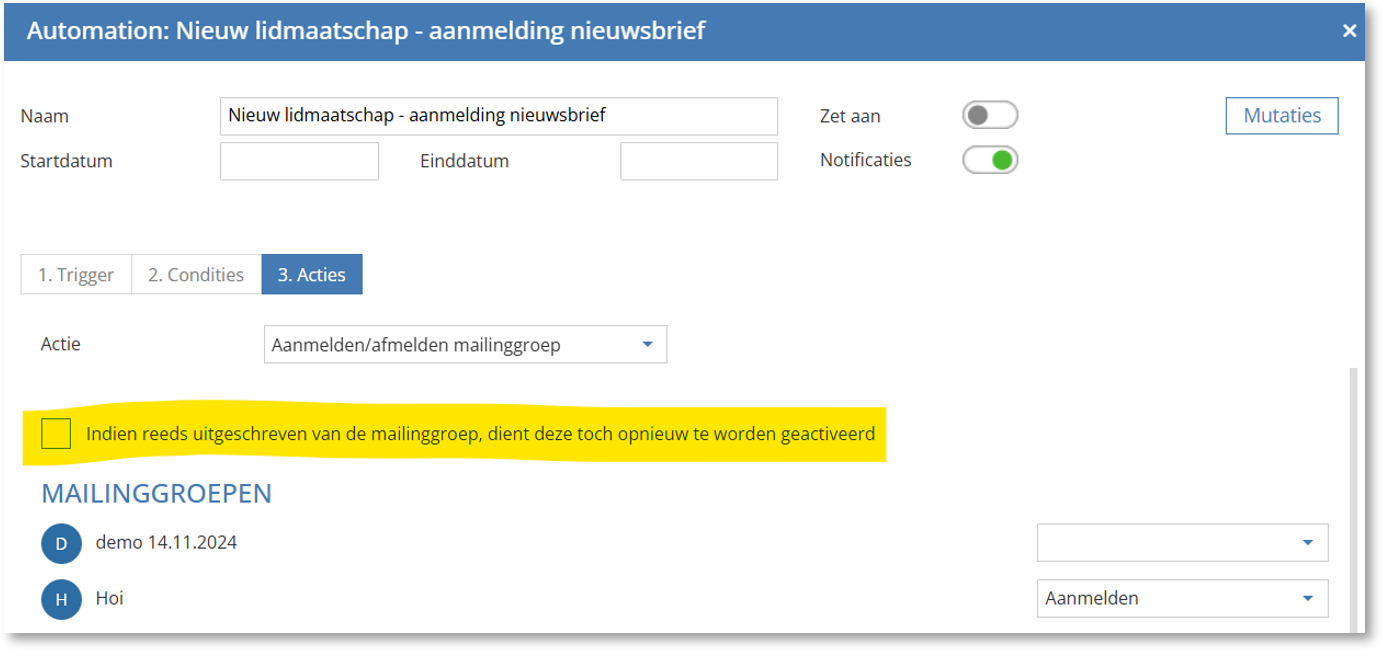This screenshot has height=660, width=1394.
Task: Open the Hoi mailing group Aanmelden dropdown
Action: [1182, 599]
